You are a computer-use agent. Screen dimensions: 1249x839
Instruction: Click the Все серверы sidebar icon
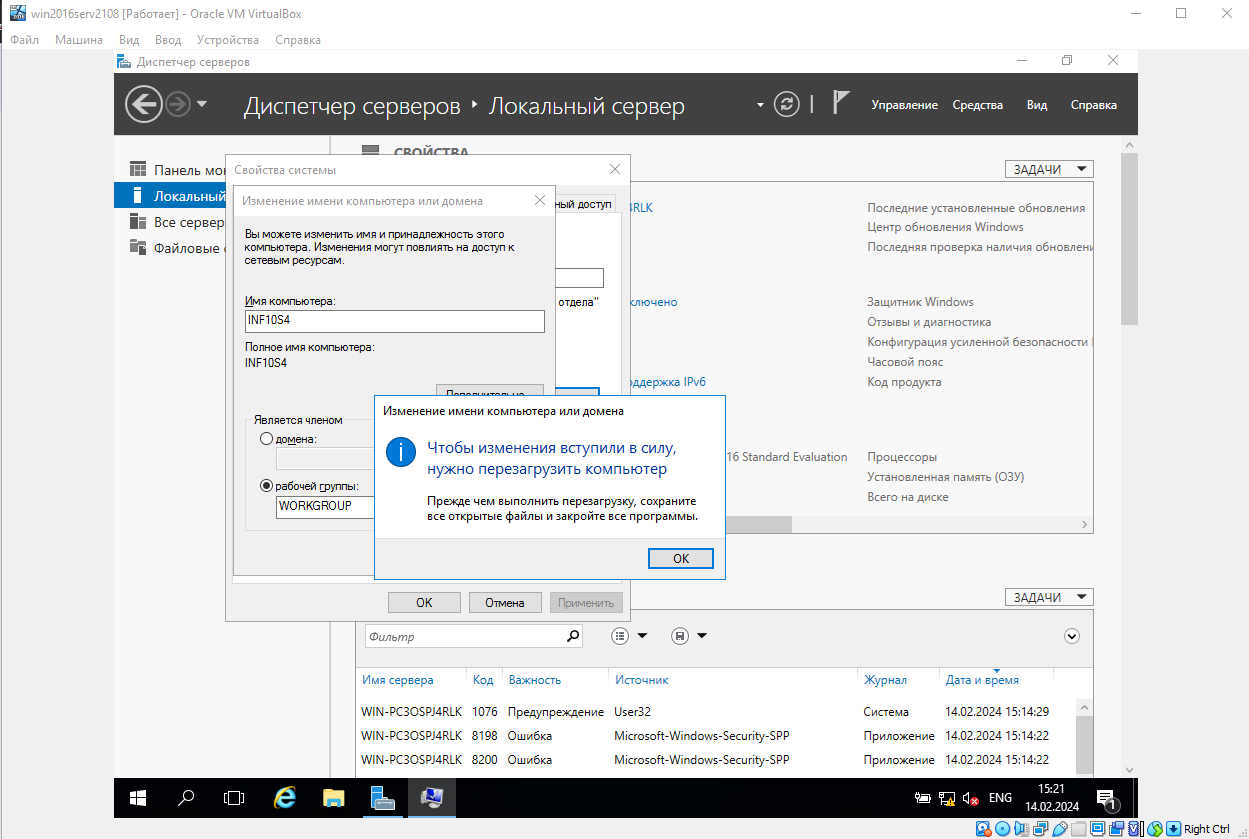click(138, 221)
